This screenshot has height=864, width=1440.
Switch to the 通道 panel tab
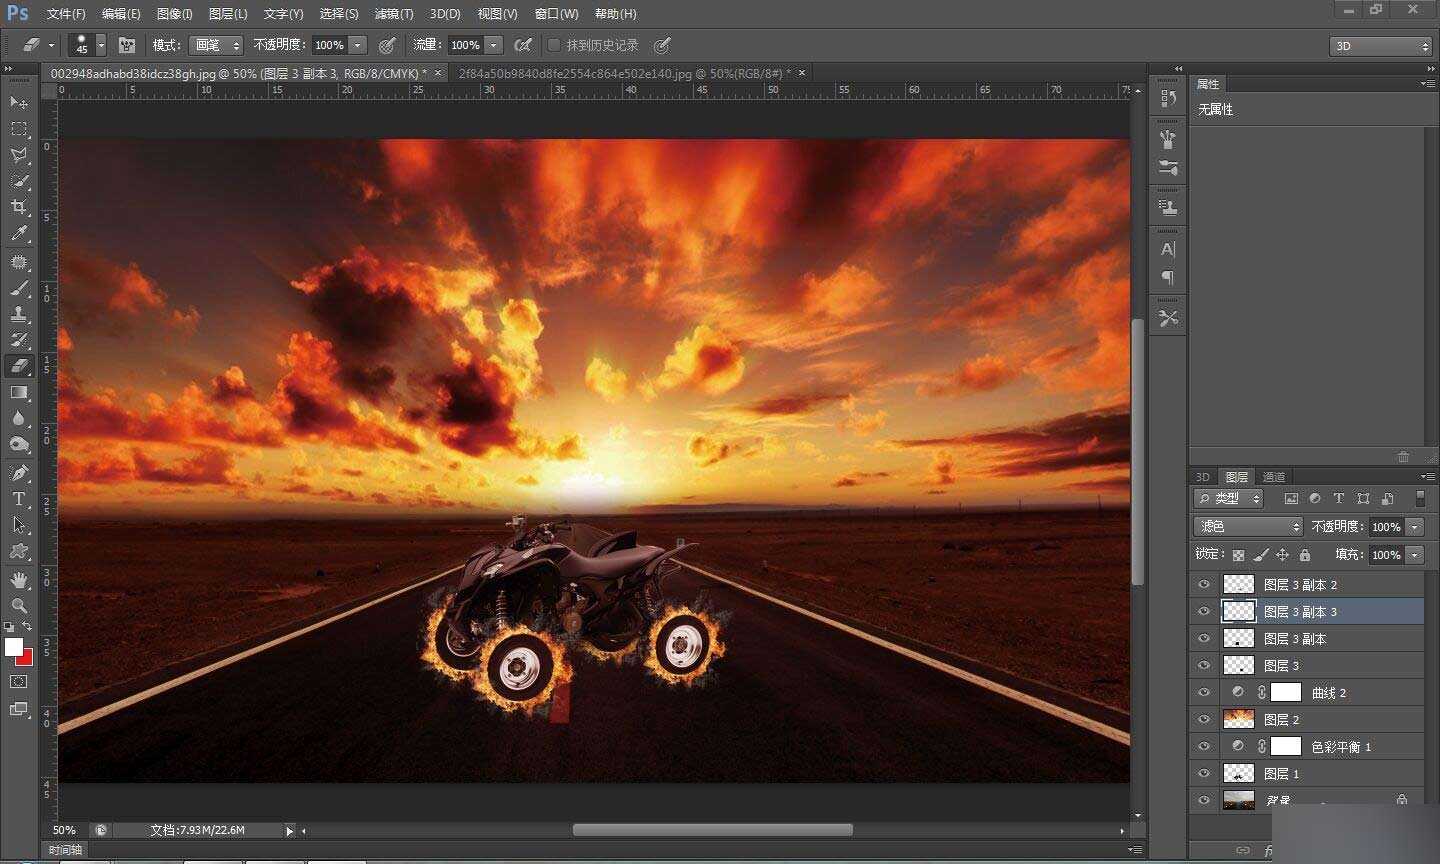tap(1273, 477)
